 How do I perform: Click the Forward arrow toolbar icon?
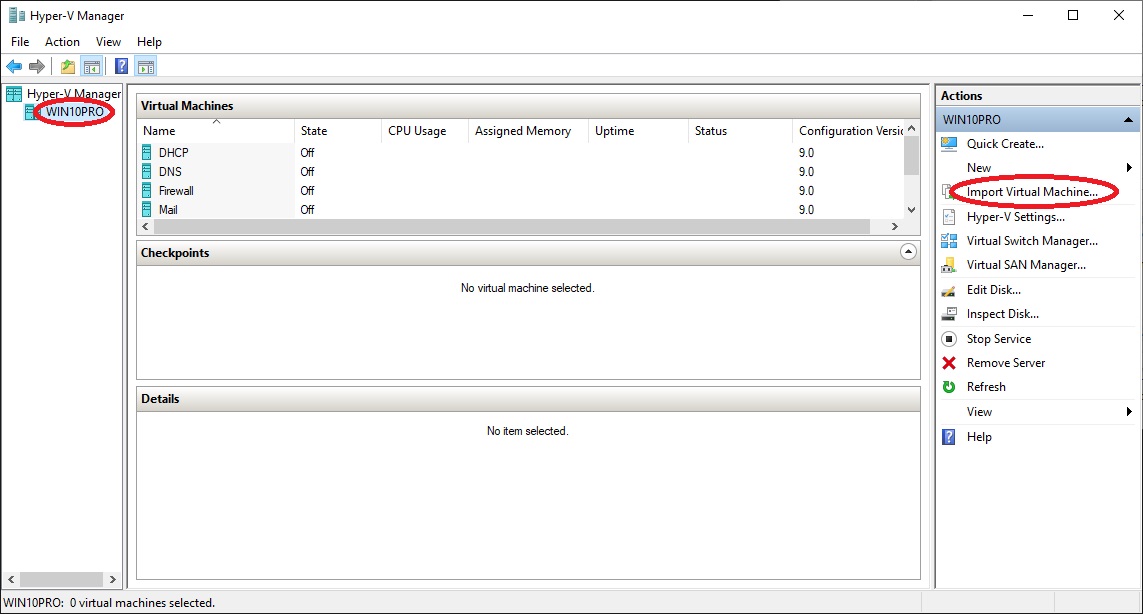point(36,67)
